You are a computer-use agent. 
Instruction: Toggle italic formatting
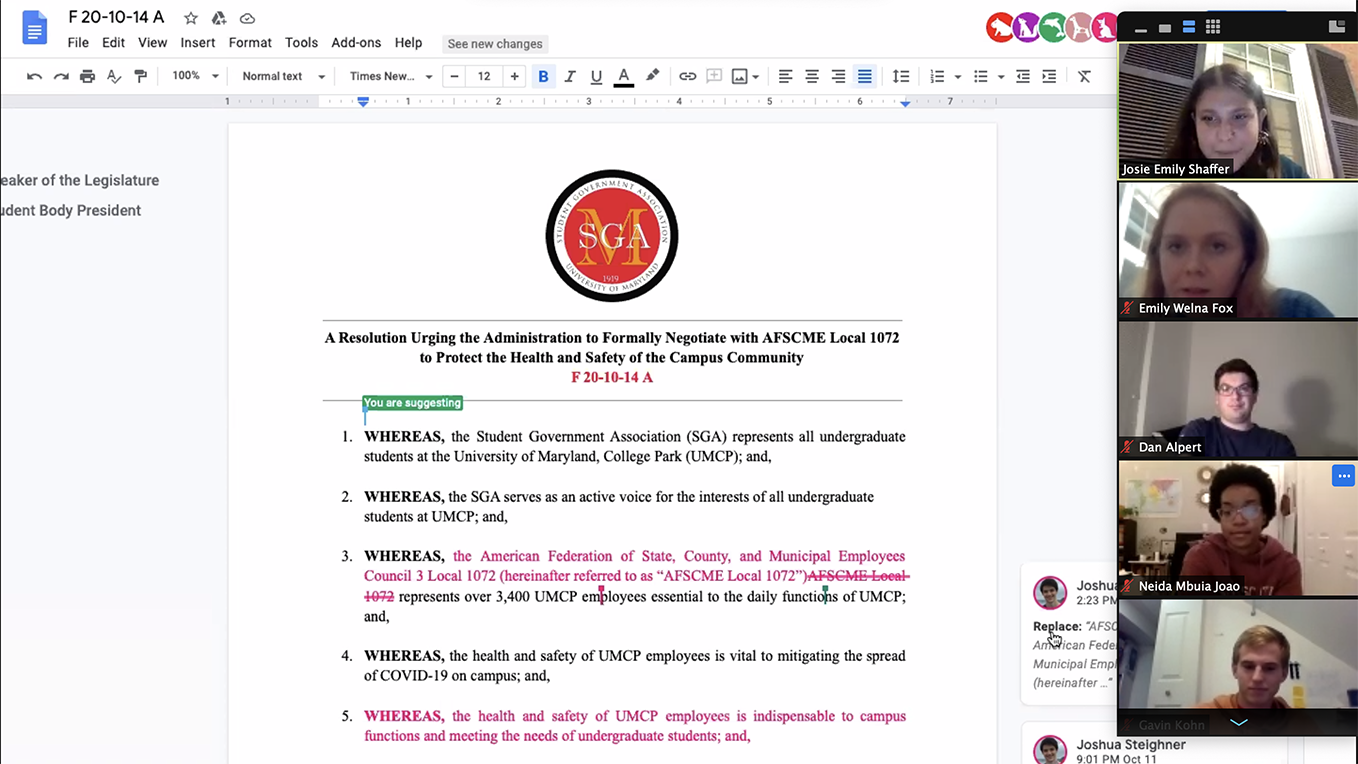pos(570,77)
